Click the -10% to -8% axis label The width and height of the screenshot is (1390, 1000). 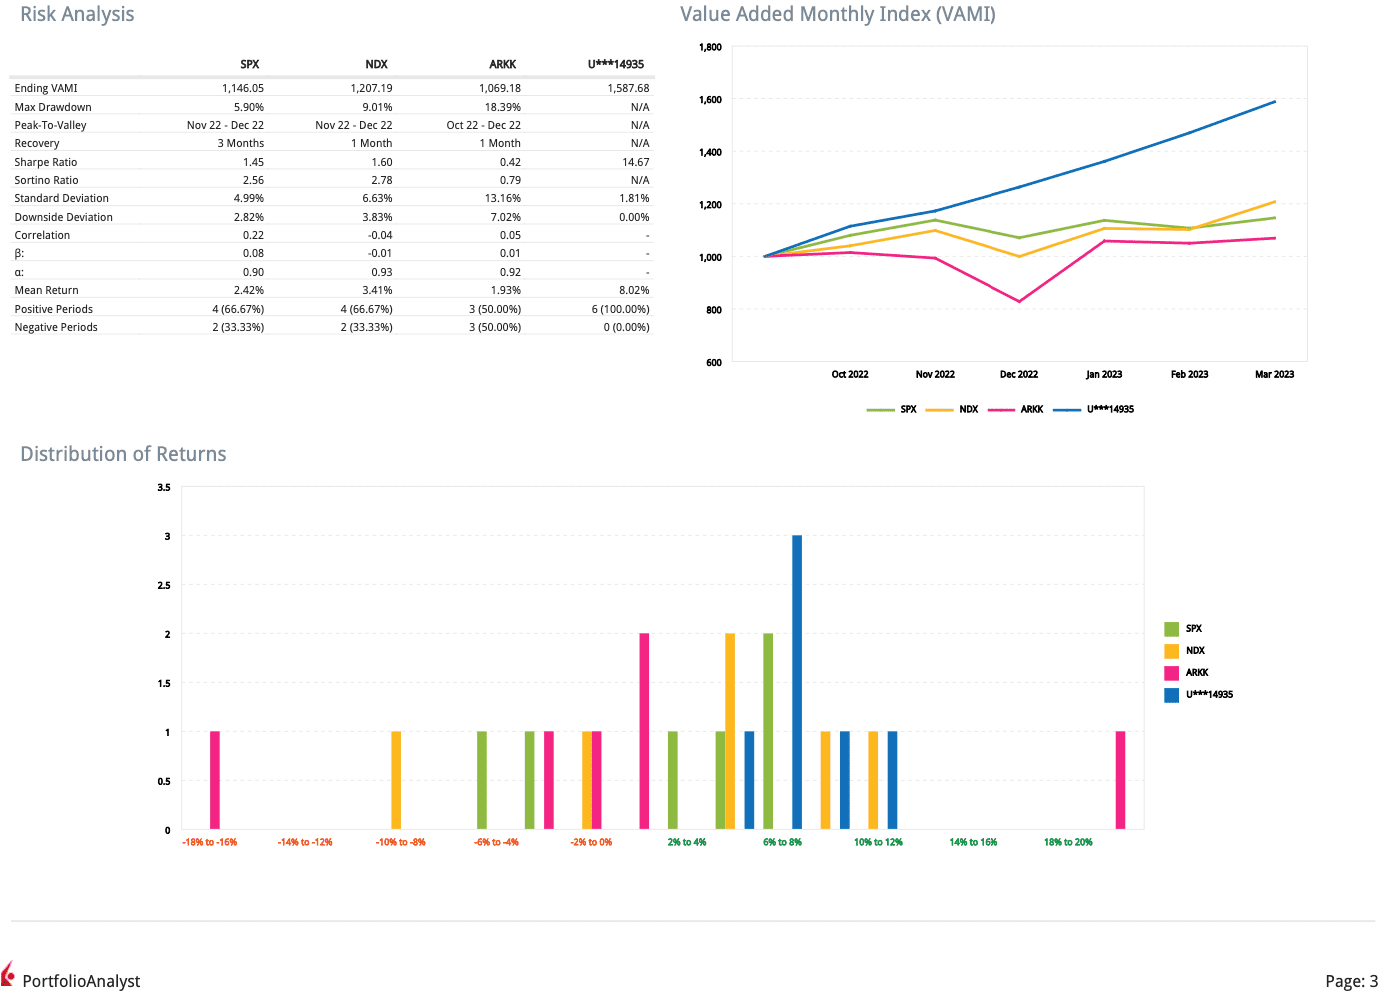pos(401,842)
